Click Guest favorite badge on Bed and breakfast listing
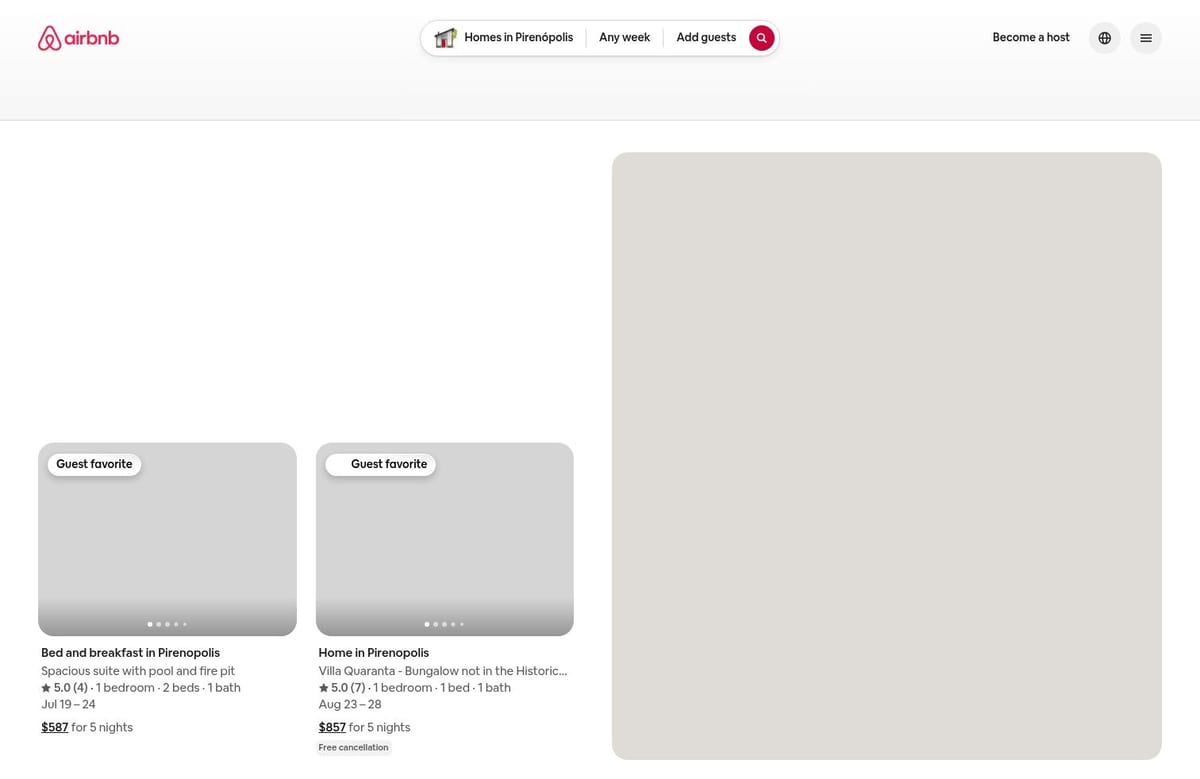 94,464
